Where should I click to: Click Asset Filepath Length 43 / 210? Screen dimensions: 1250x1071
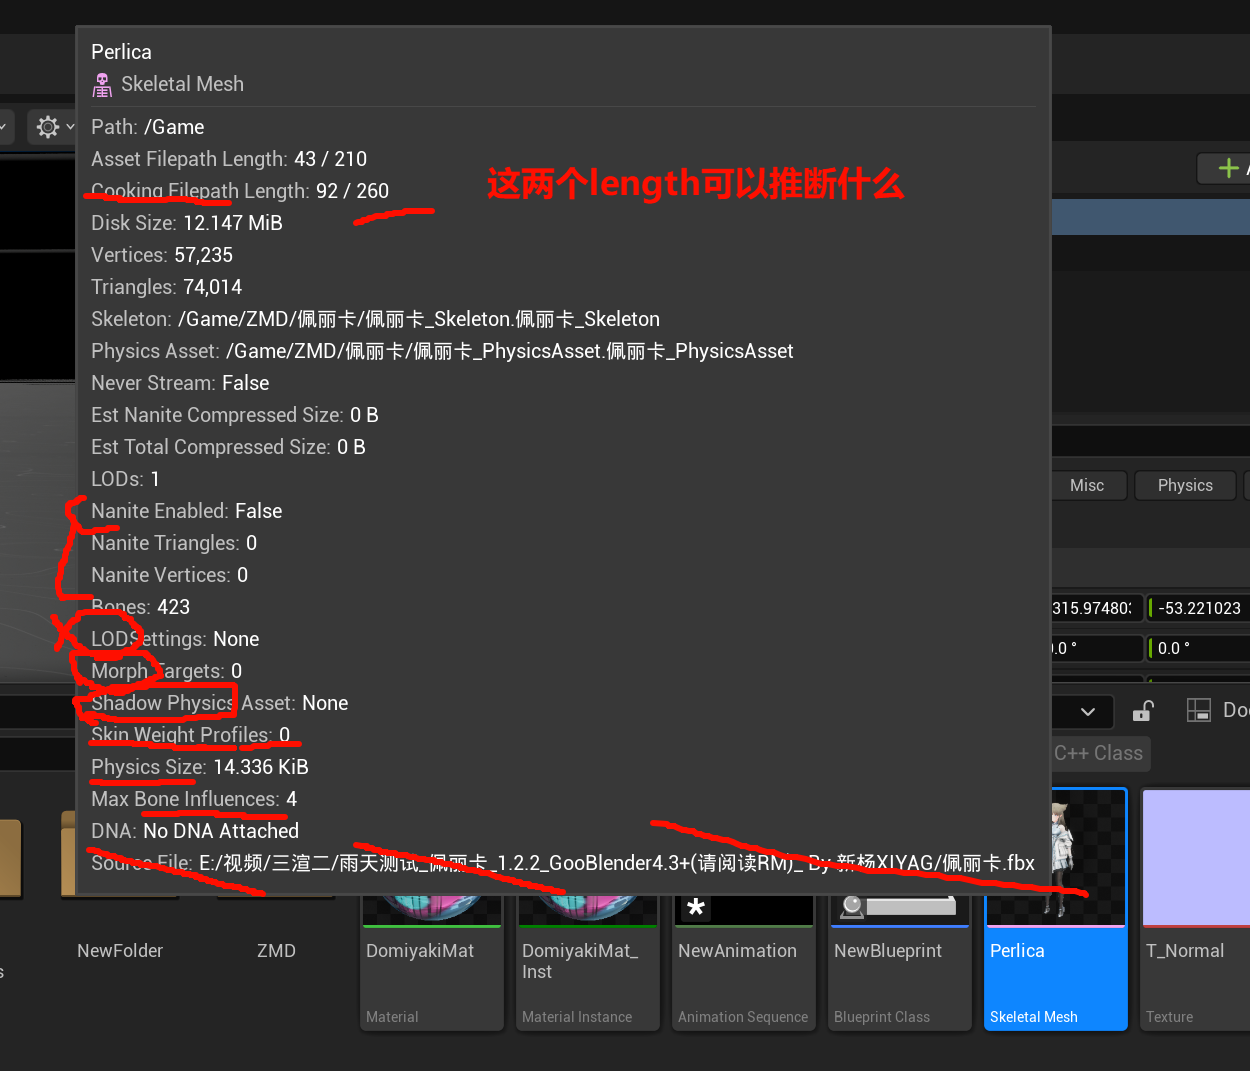click(x=229, y=159)
